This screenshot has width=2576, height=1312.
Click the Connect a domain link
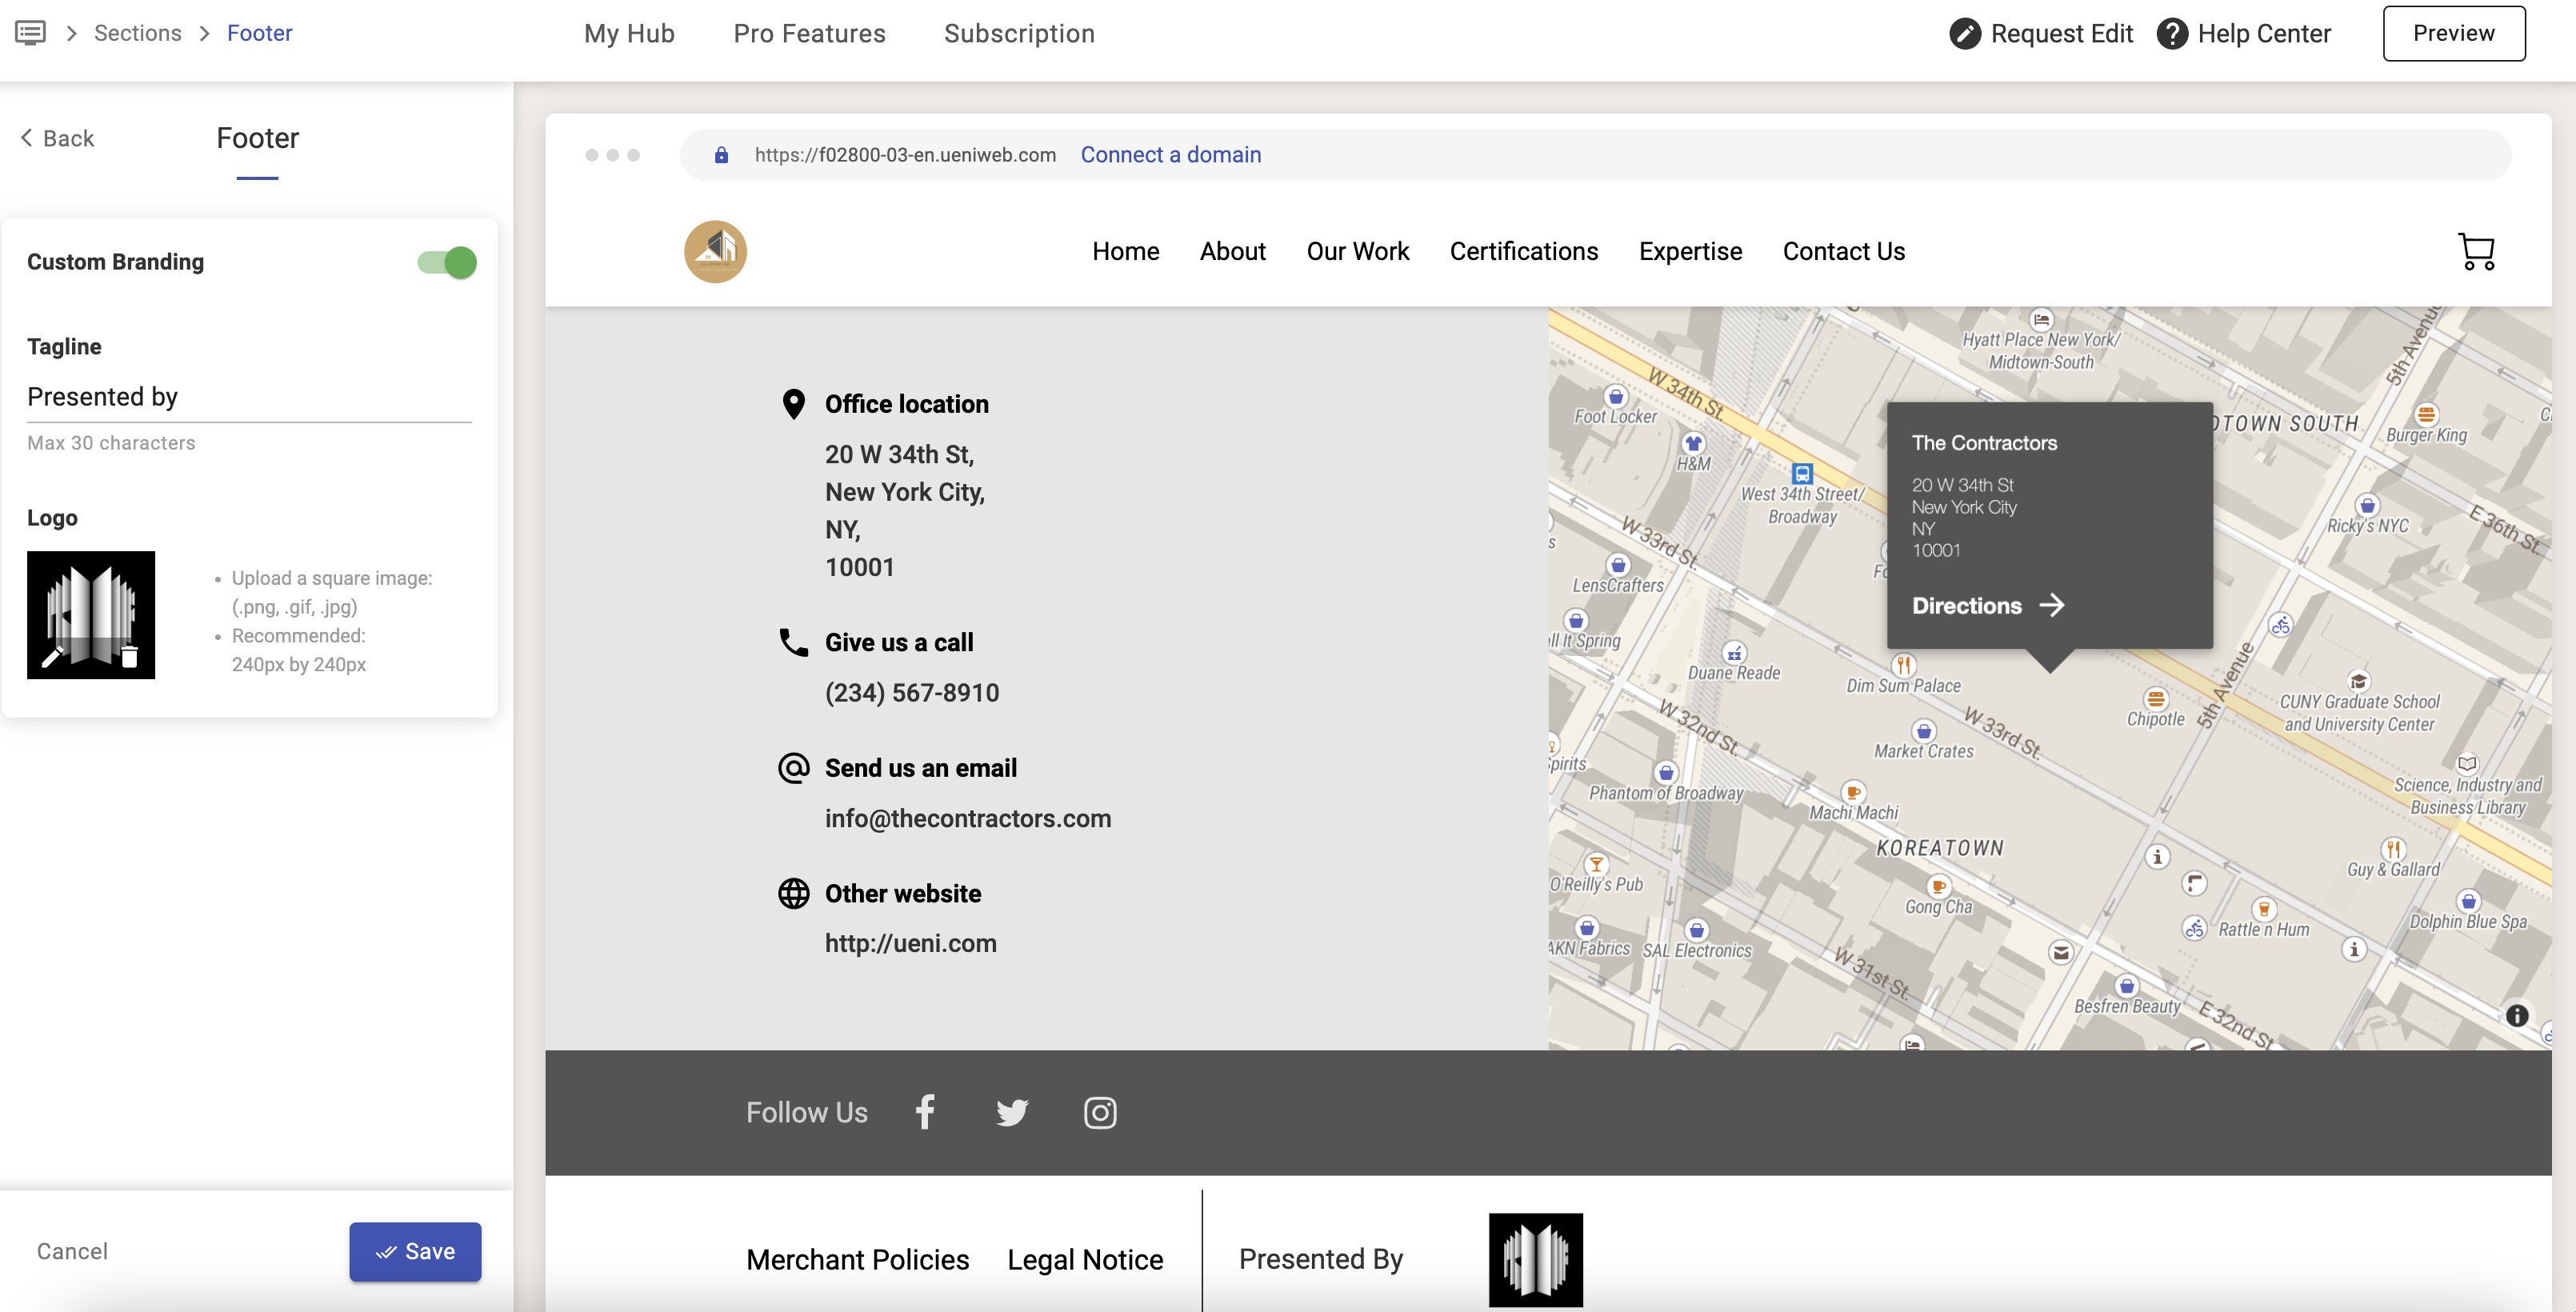tap(1170, 155)
